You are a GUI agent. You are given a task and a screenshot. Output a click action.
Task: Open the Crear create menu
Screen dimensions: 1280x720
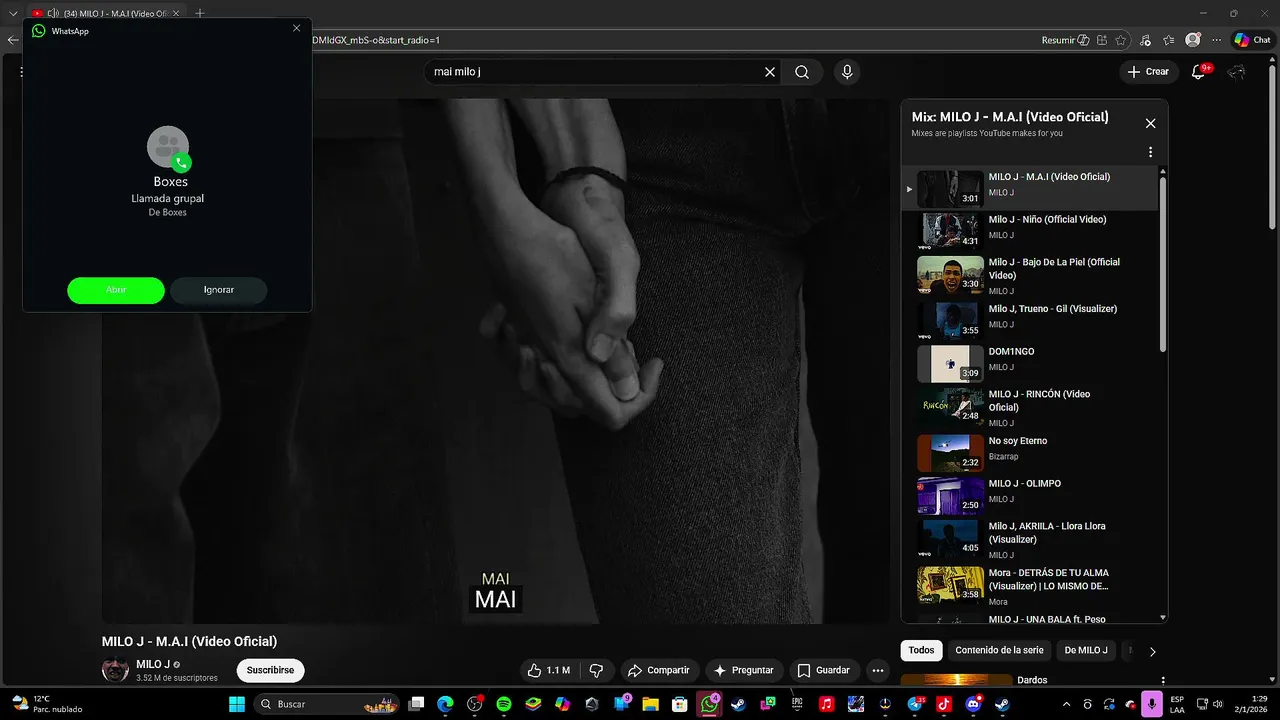pos(1148,72)
